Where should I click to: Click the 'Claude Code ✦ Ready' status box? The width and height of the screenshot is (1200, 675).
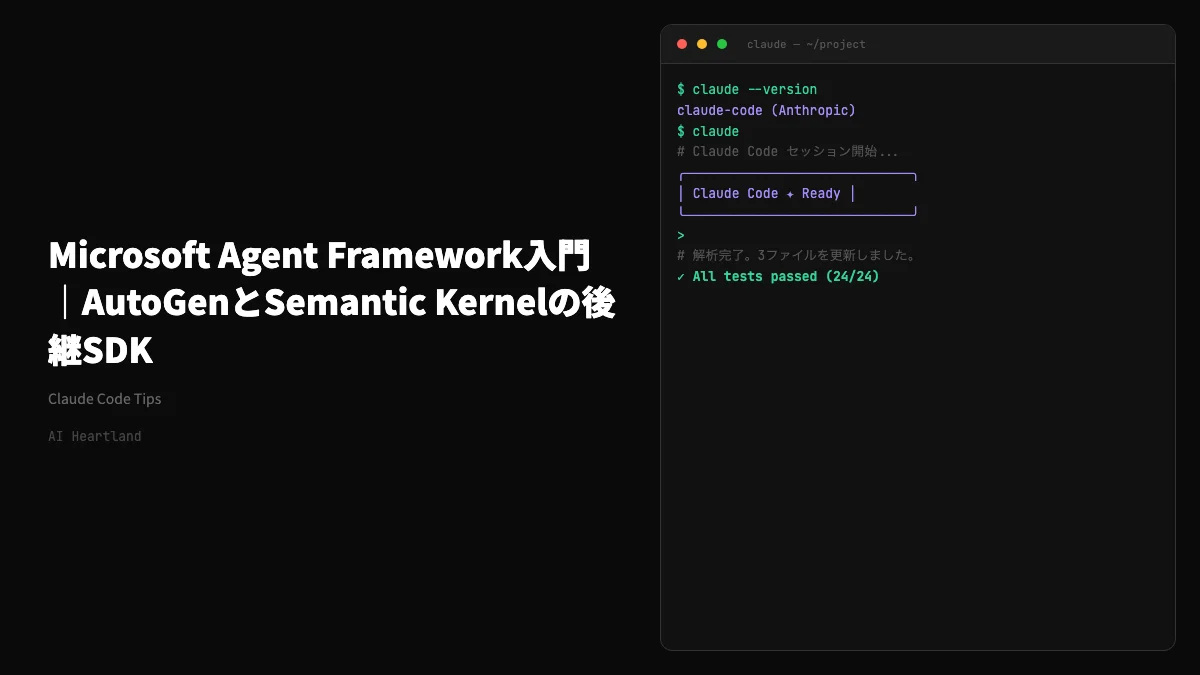coord(798,194)
